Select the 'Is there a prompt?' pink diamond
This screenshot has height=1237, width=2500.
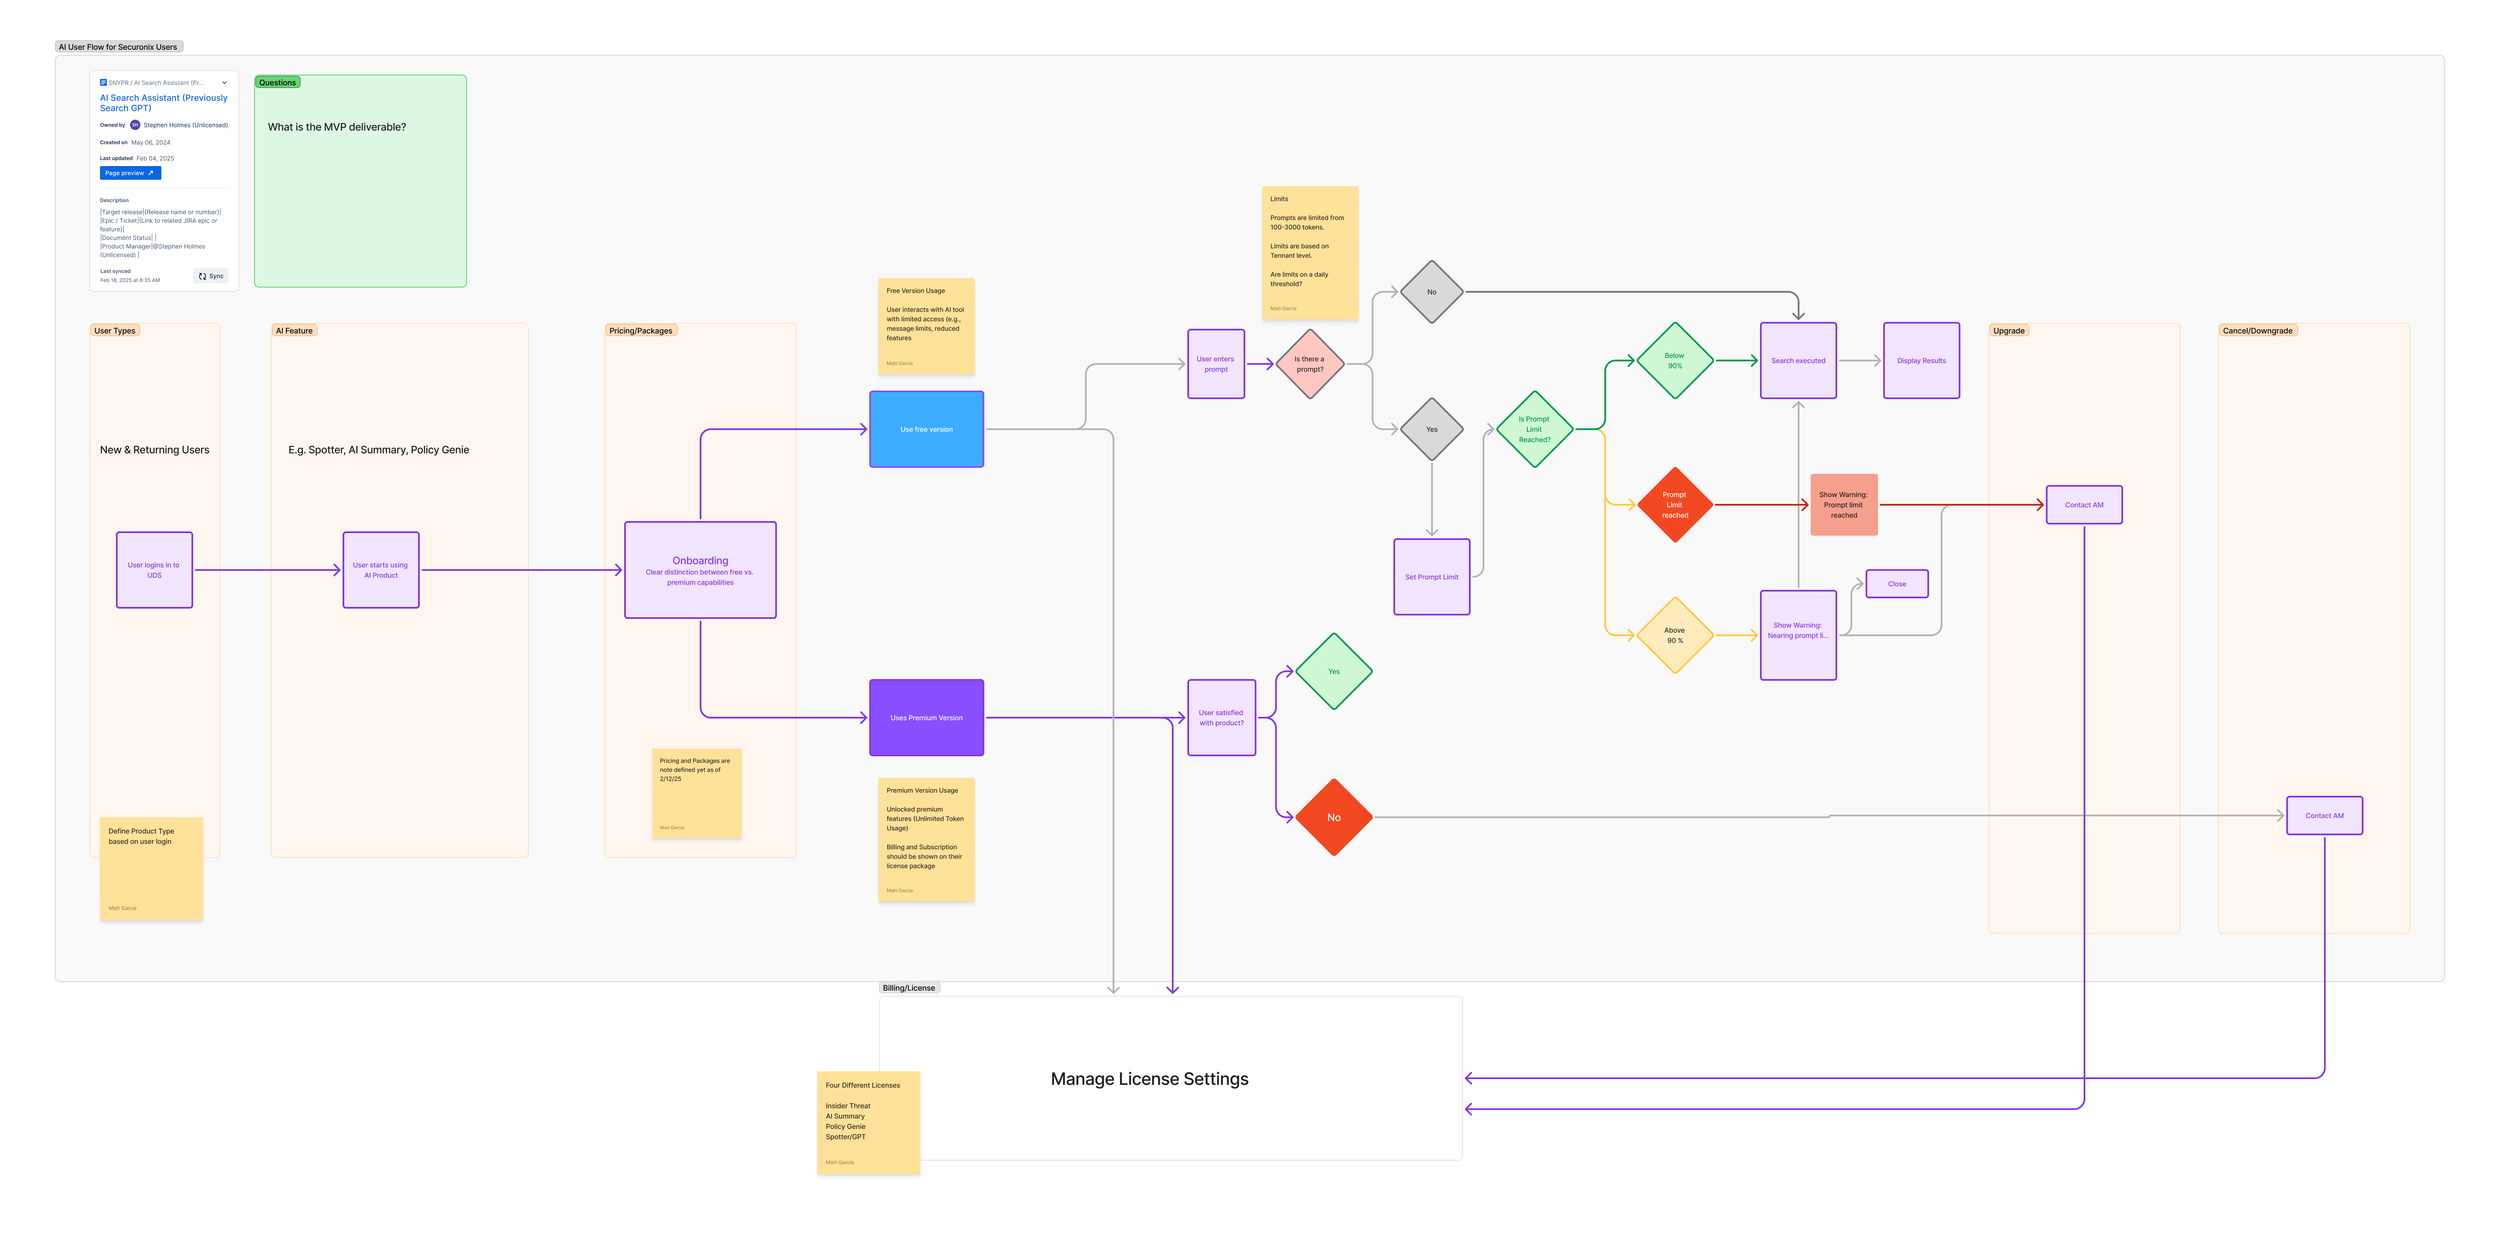coord(1309,364)
